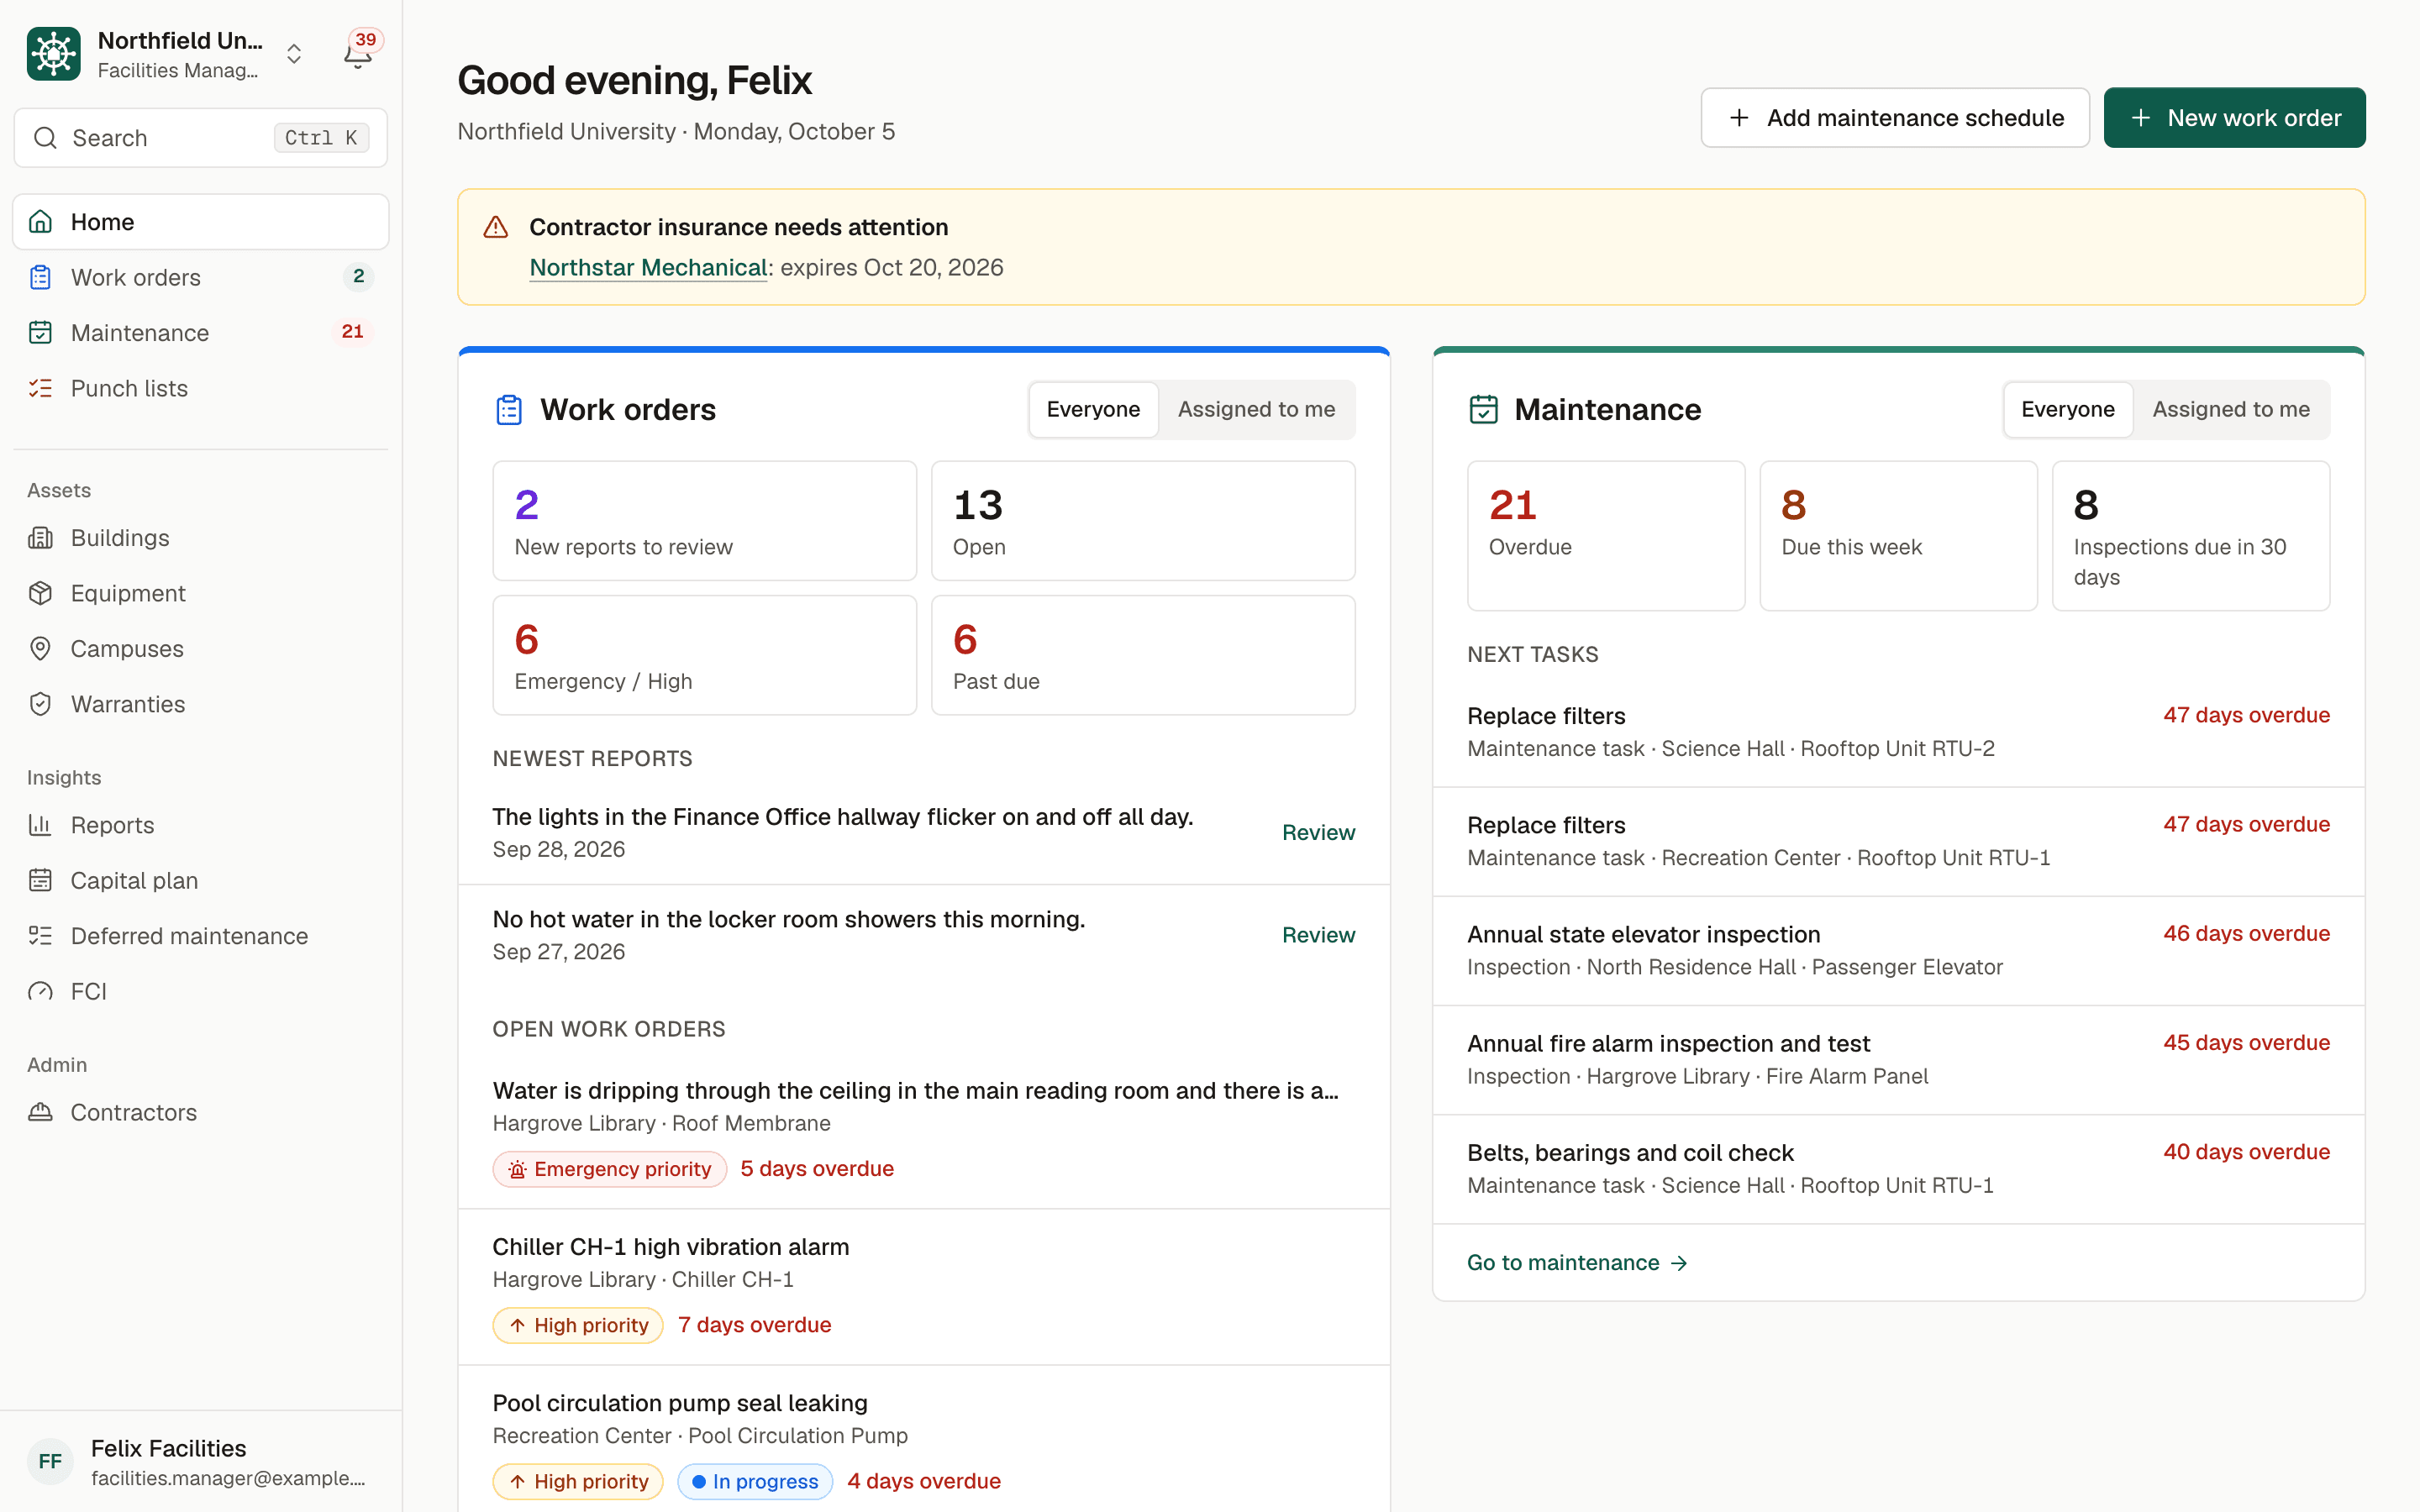Image resolution: width=2420 pixels, height=1512 pixels.
Task: Open the notifications bell icon
Action: [358, 54]
